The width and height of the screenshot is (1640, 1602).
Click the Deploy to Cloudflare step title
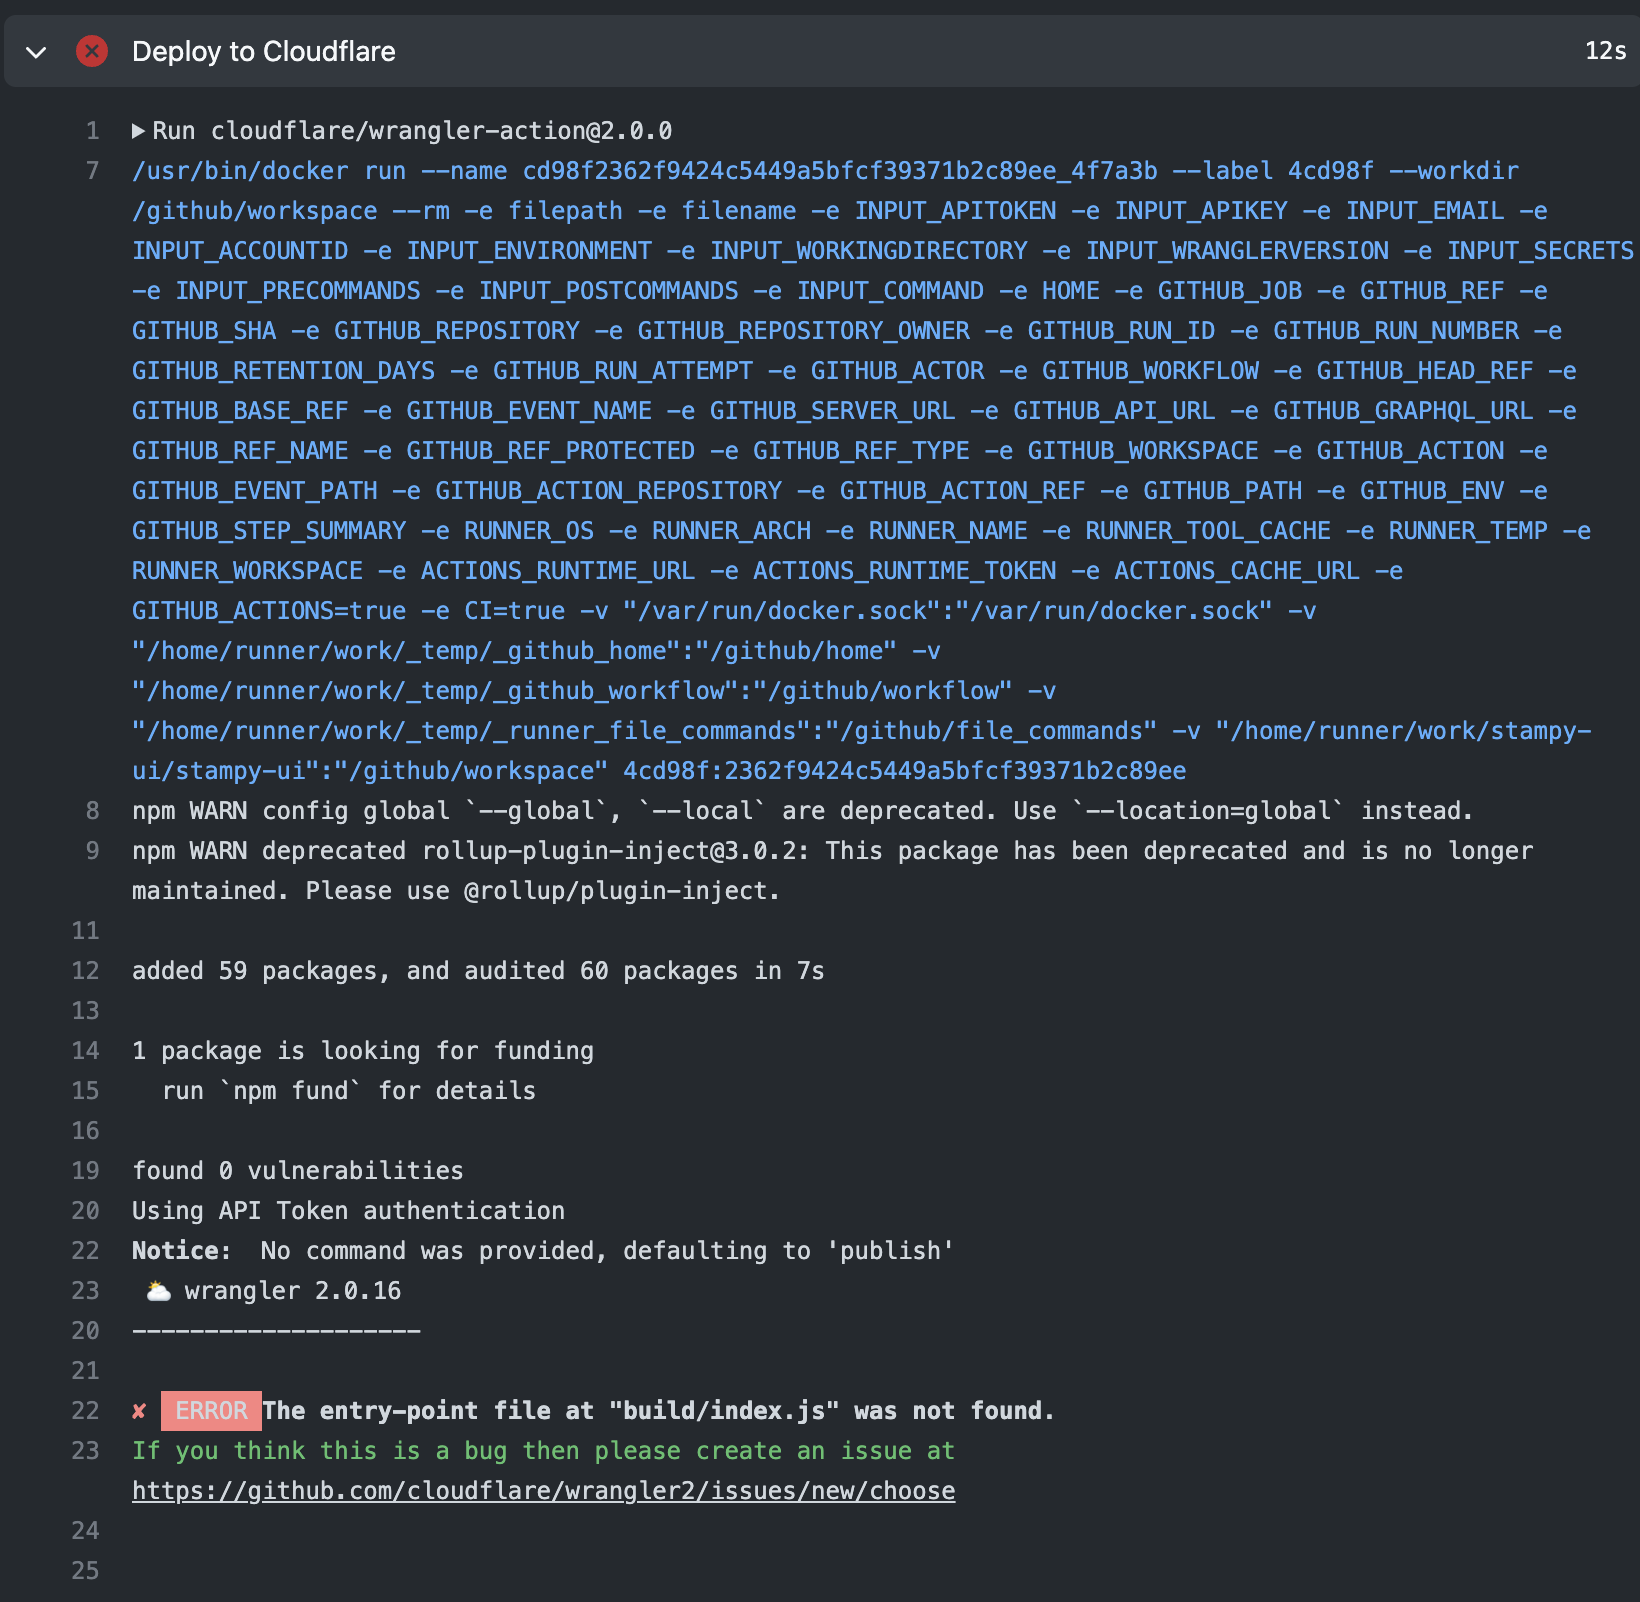[x=264, y=51]
